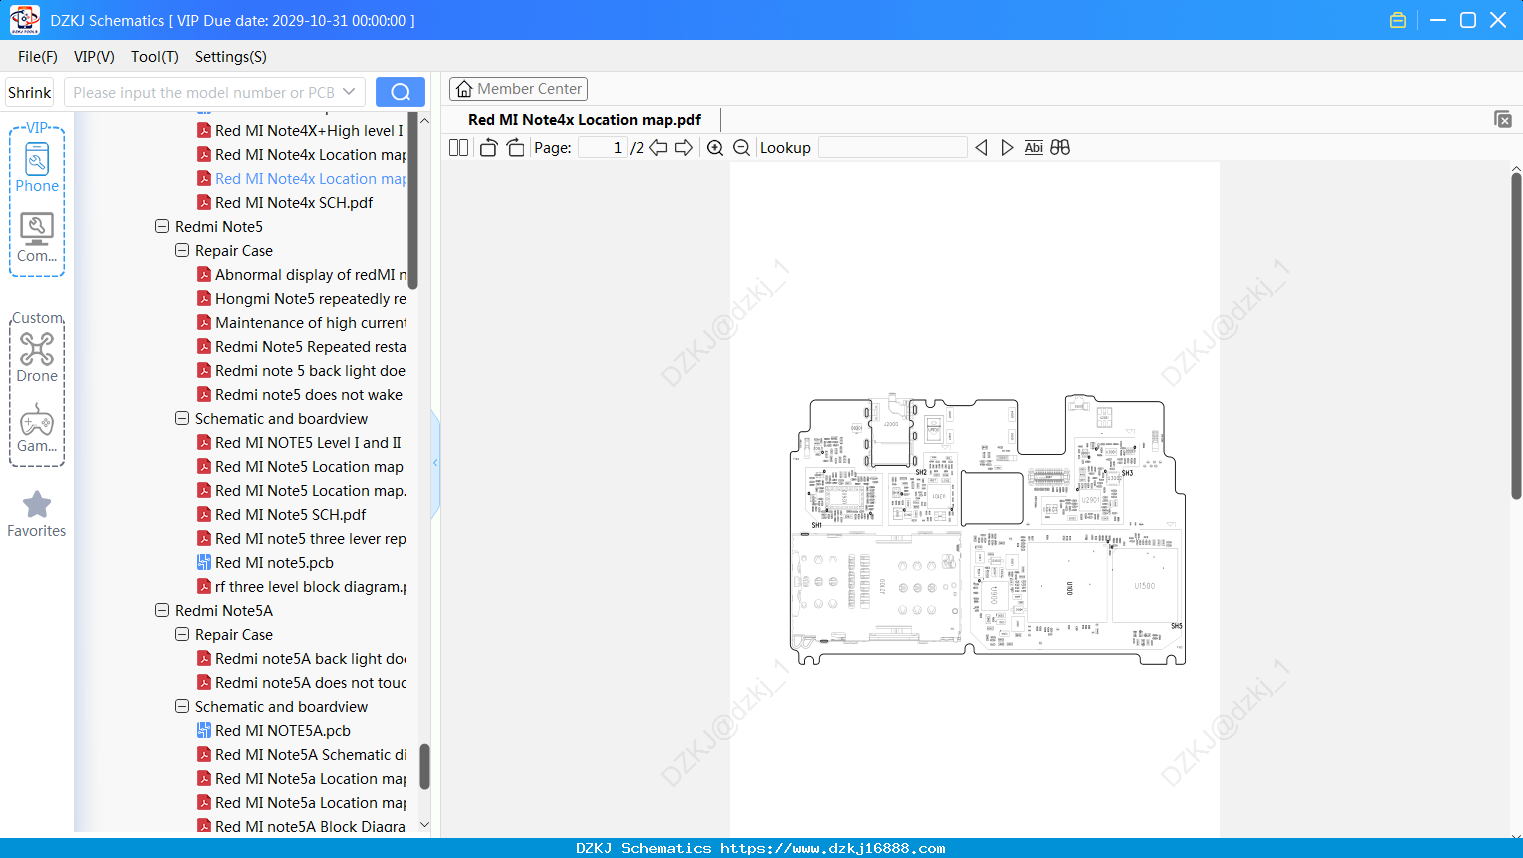Open the Tool(T) menu
The image size is (1523, 858).
[155, 57]
